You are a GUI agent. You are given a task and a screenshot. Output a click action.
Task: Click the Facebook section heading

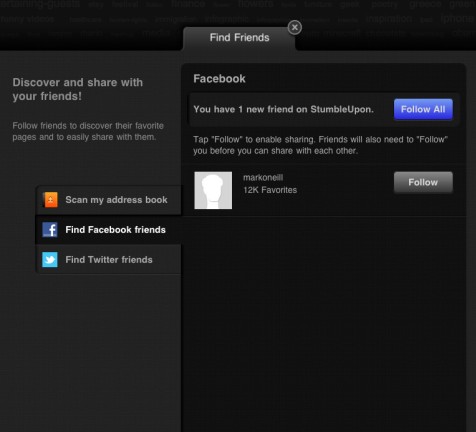pos(219,79)
